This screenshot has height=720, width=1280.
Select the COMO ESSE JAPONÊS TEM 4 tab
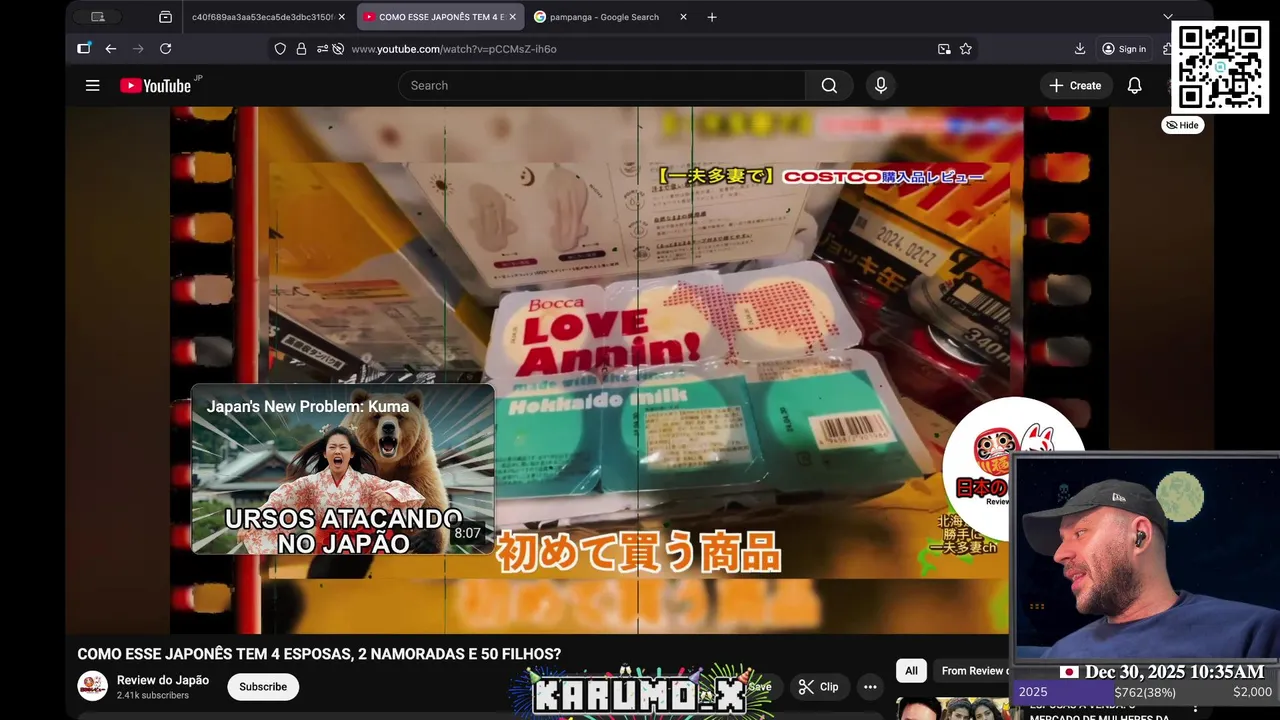pos(438,17)
